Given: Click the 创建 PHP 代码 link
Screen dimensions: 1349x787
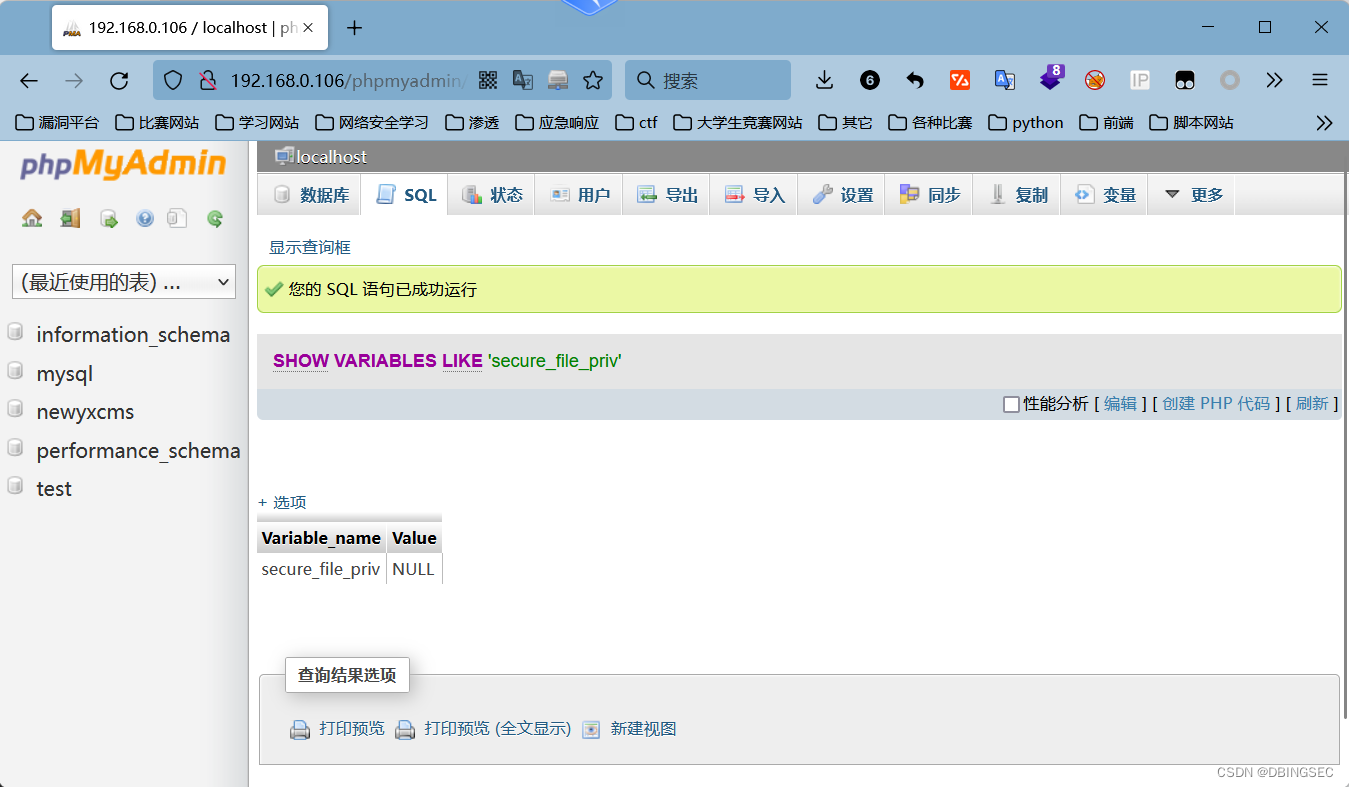Looking at the screenshot, I should click(x=1216, y=404).
